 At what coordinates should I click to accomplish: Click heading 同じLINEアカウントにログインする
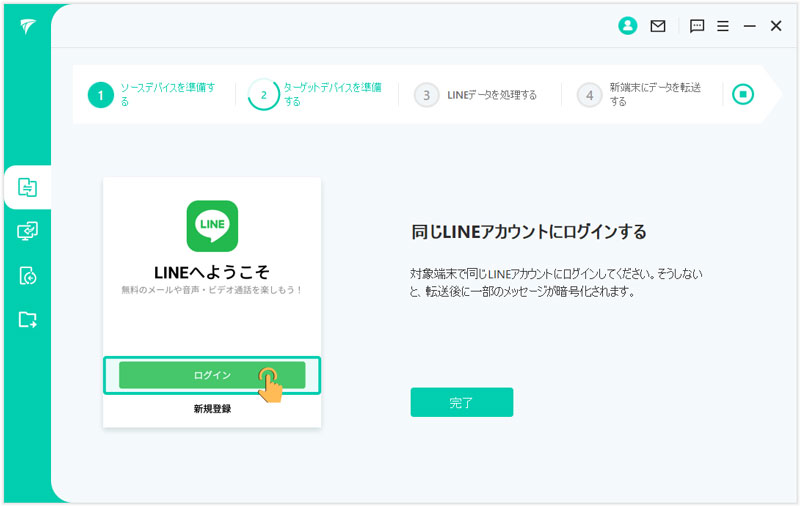[529, 232]
